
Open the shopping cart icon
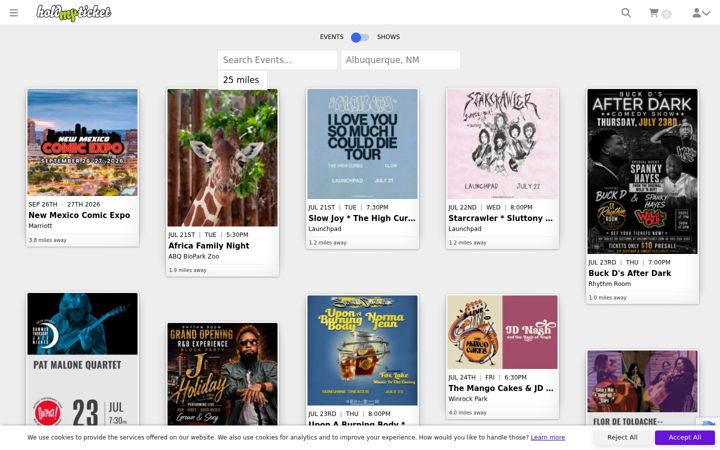653,13
